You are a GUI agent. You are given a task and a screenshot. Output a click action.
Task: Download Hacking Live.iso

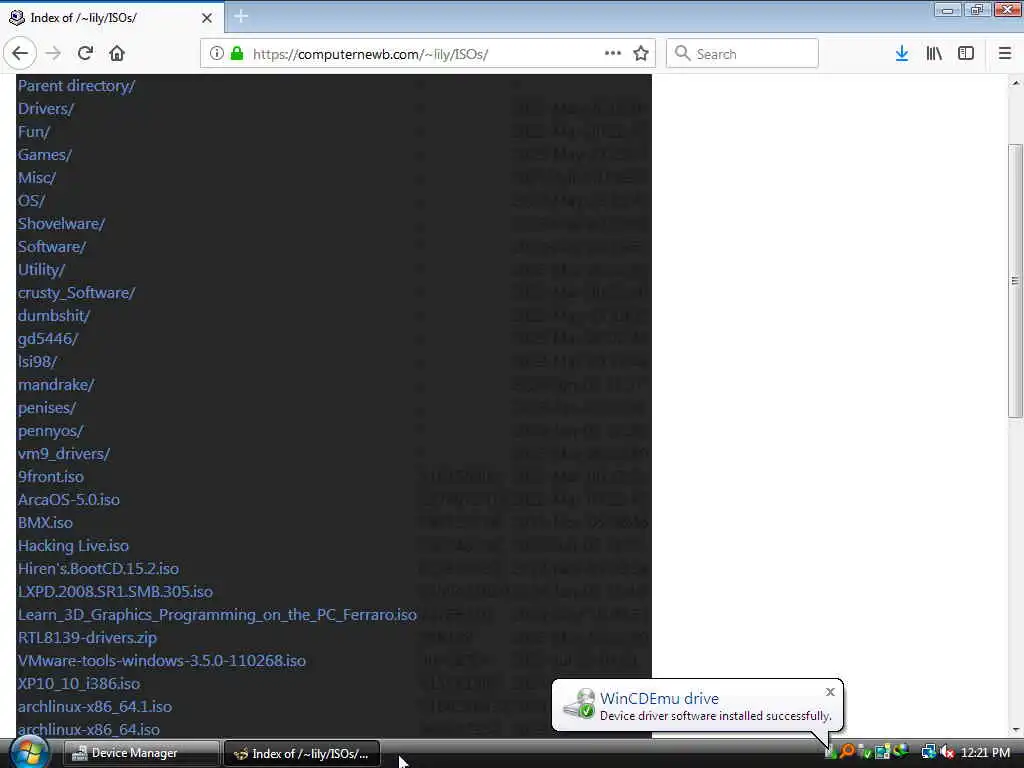tap(73, 545)
